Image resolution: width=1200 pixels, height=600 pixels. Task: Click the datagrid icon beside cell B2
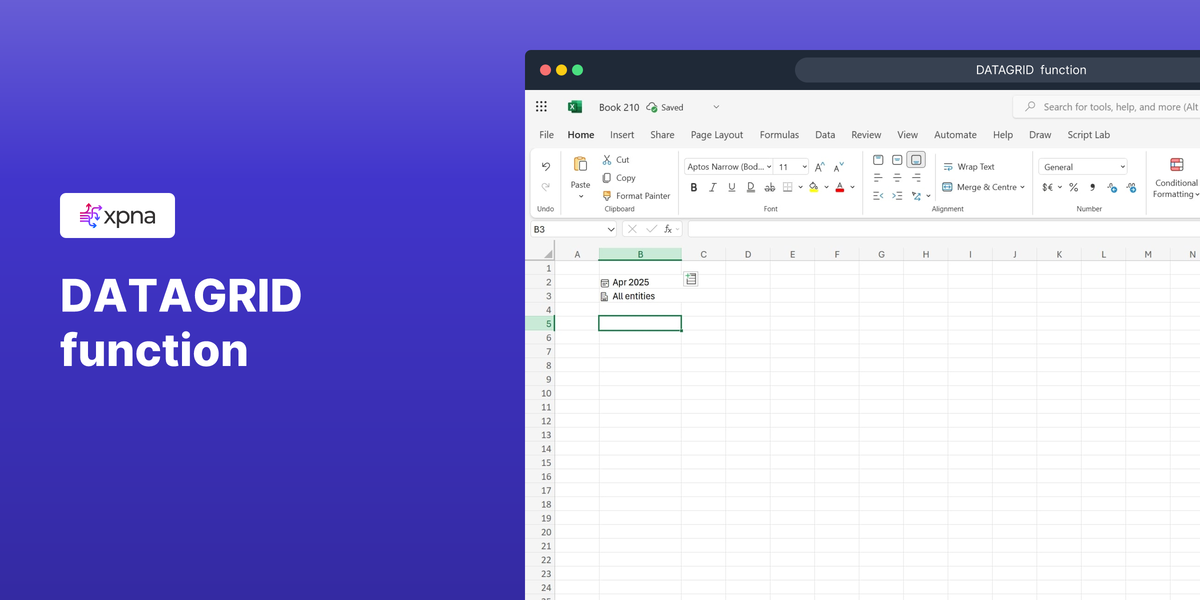691,279
